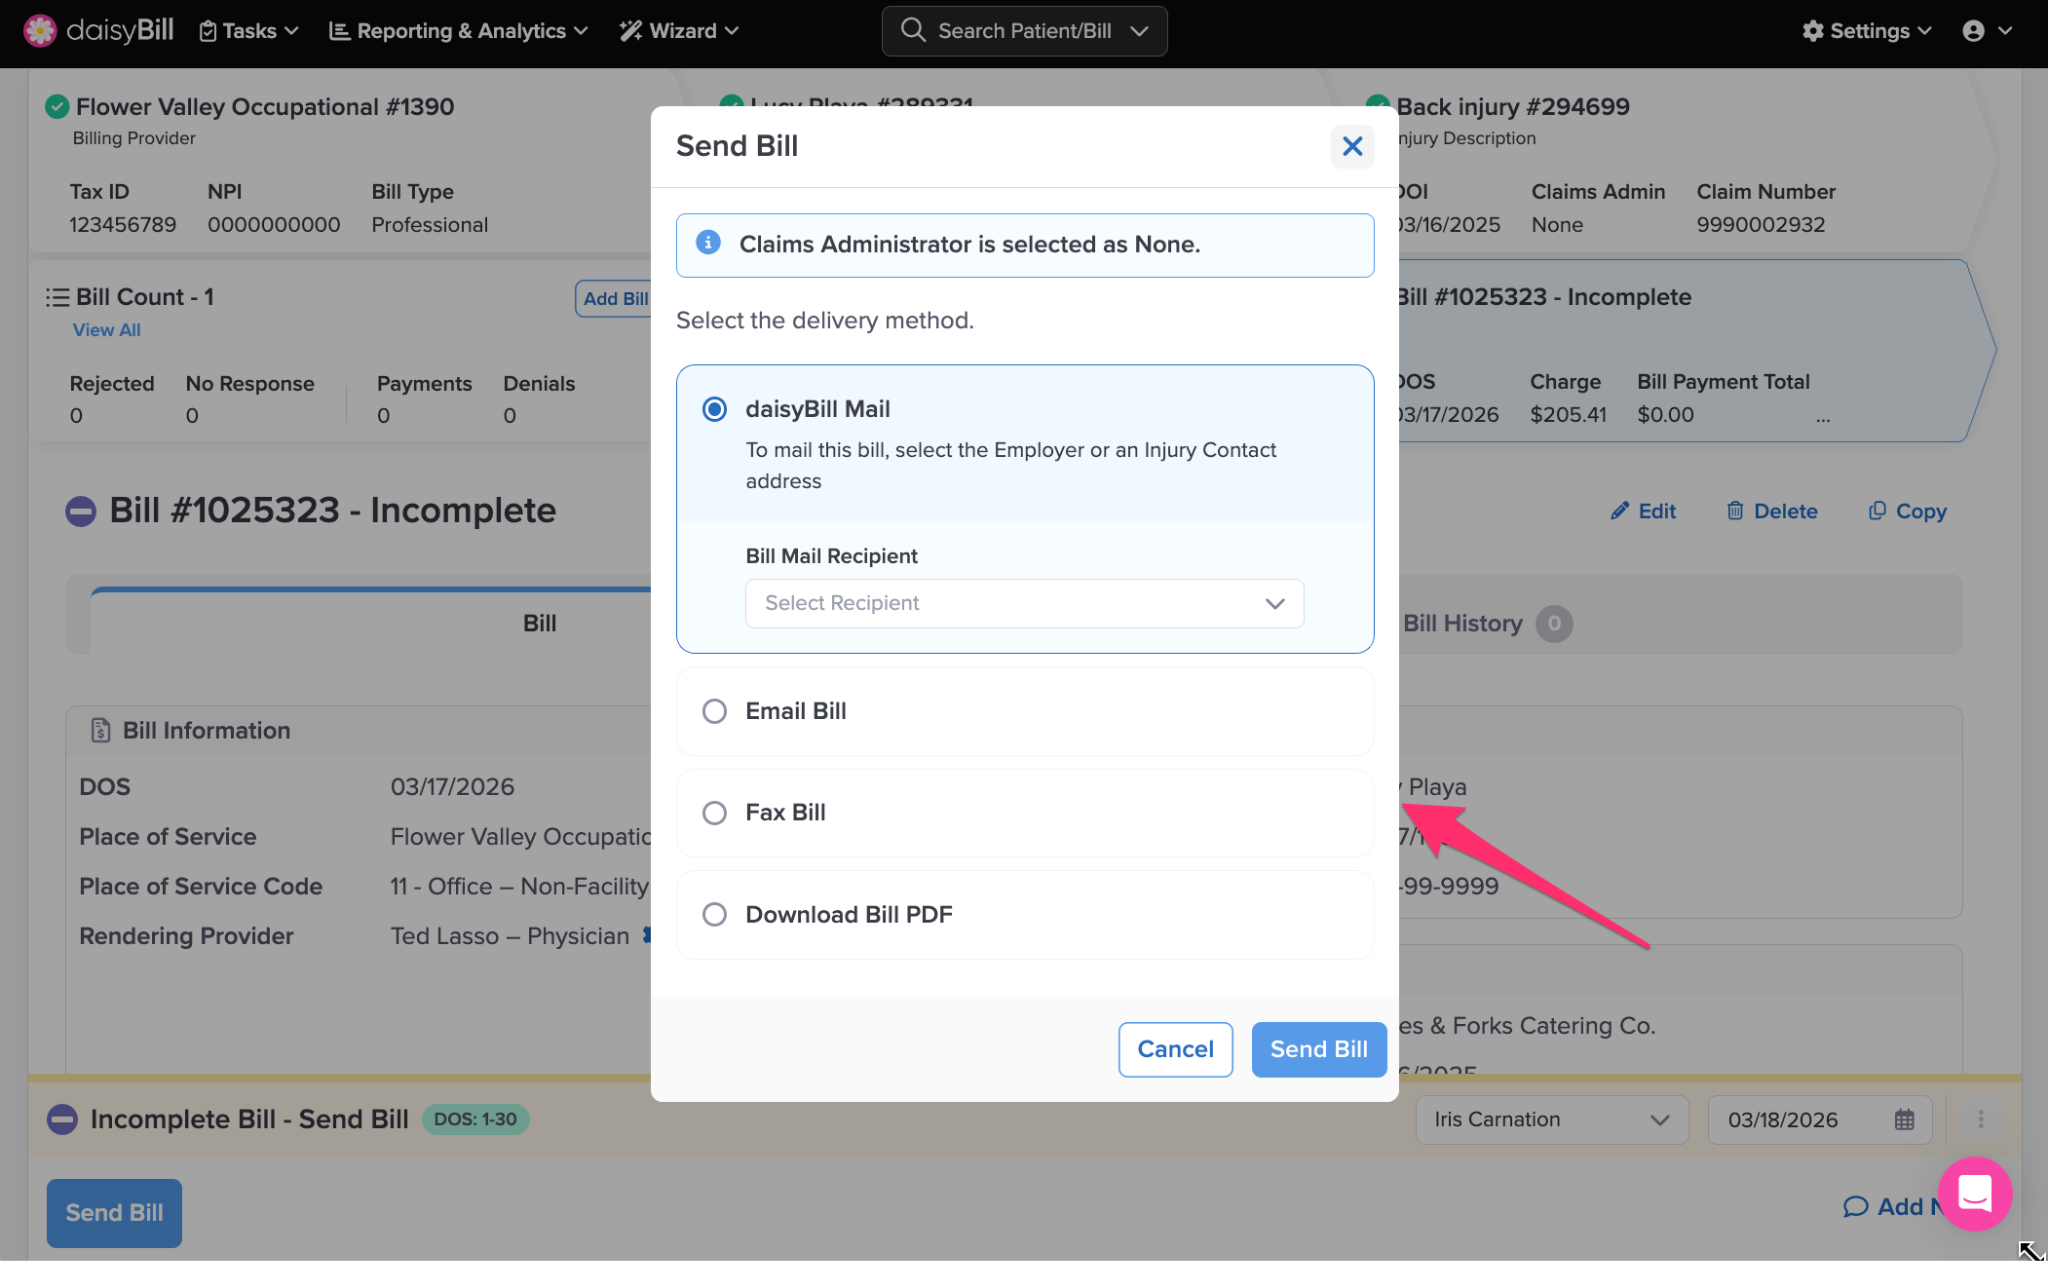Select the Email Bill radio option
The image size is (2048, 1261).
pos(714,711)
